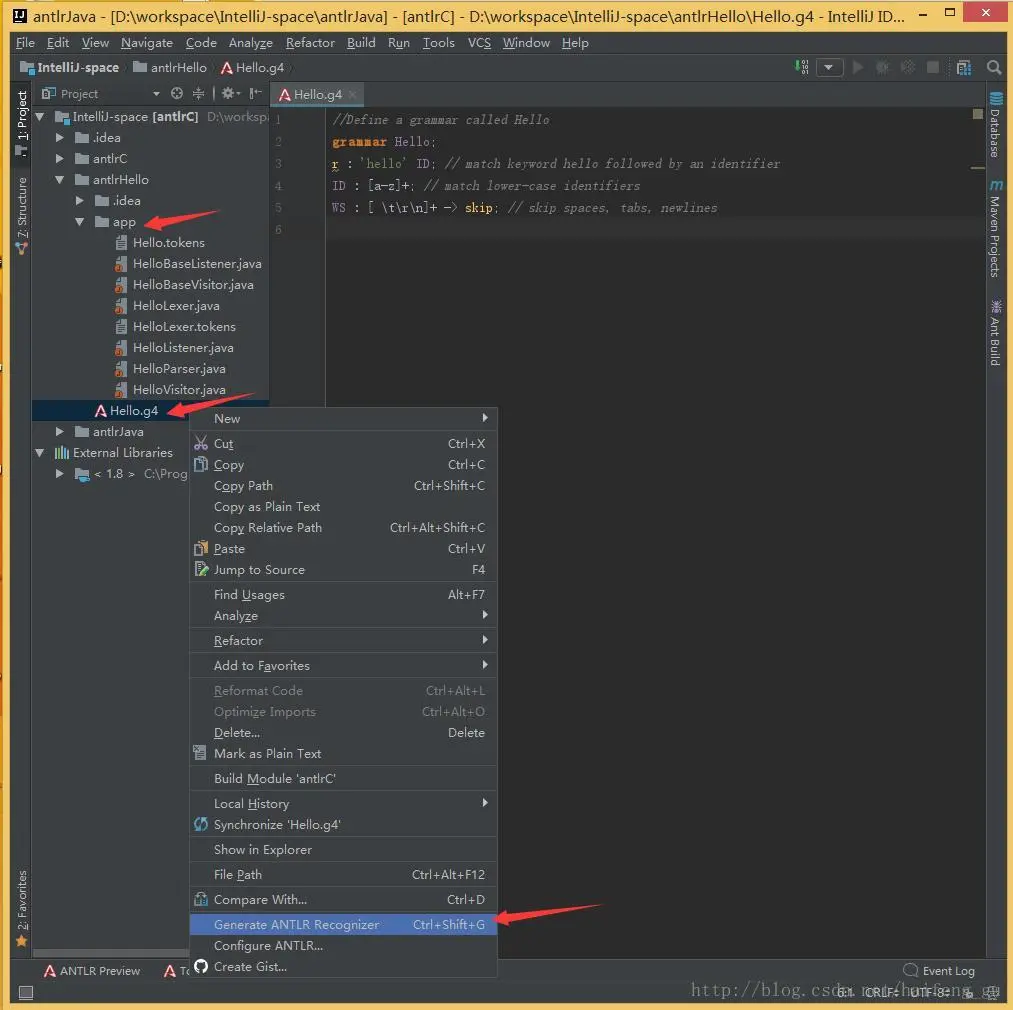Screen dimensions: 1013x1010
Task: Click the Make Project build icon
Action: [x=802, y=67]
